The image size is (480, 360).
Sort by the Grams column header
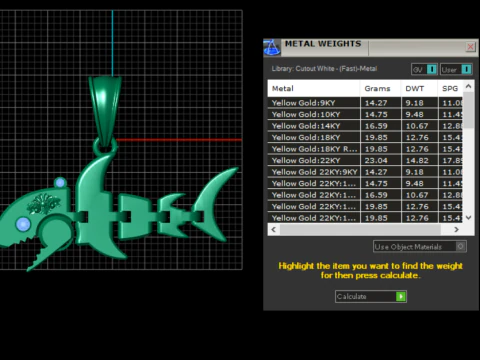[380, 88]
